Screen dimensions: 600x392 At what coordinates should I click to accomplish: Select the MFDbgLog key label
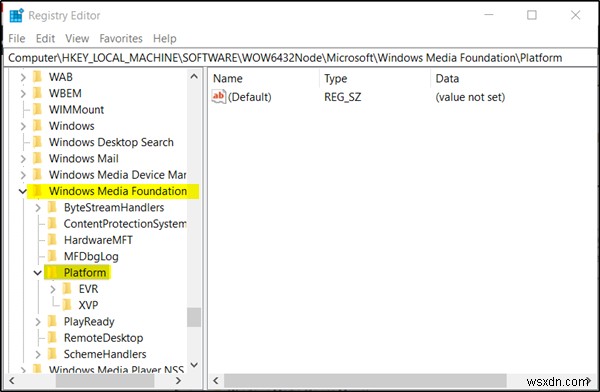(91, 256)
